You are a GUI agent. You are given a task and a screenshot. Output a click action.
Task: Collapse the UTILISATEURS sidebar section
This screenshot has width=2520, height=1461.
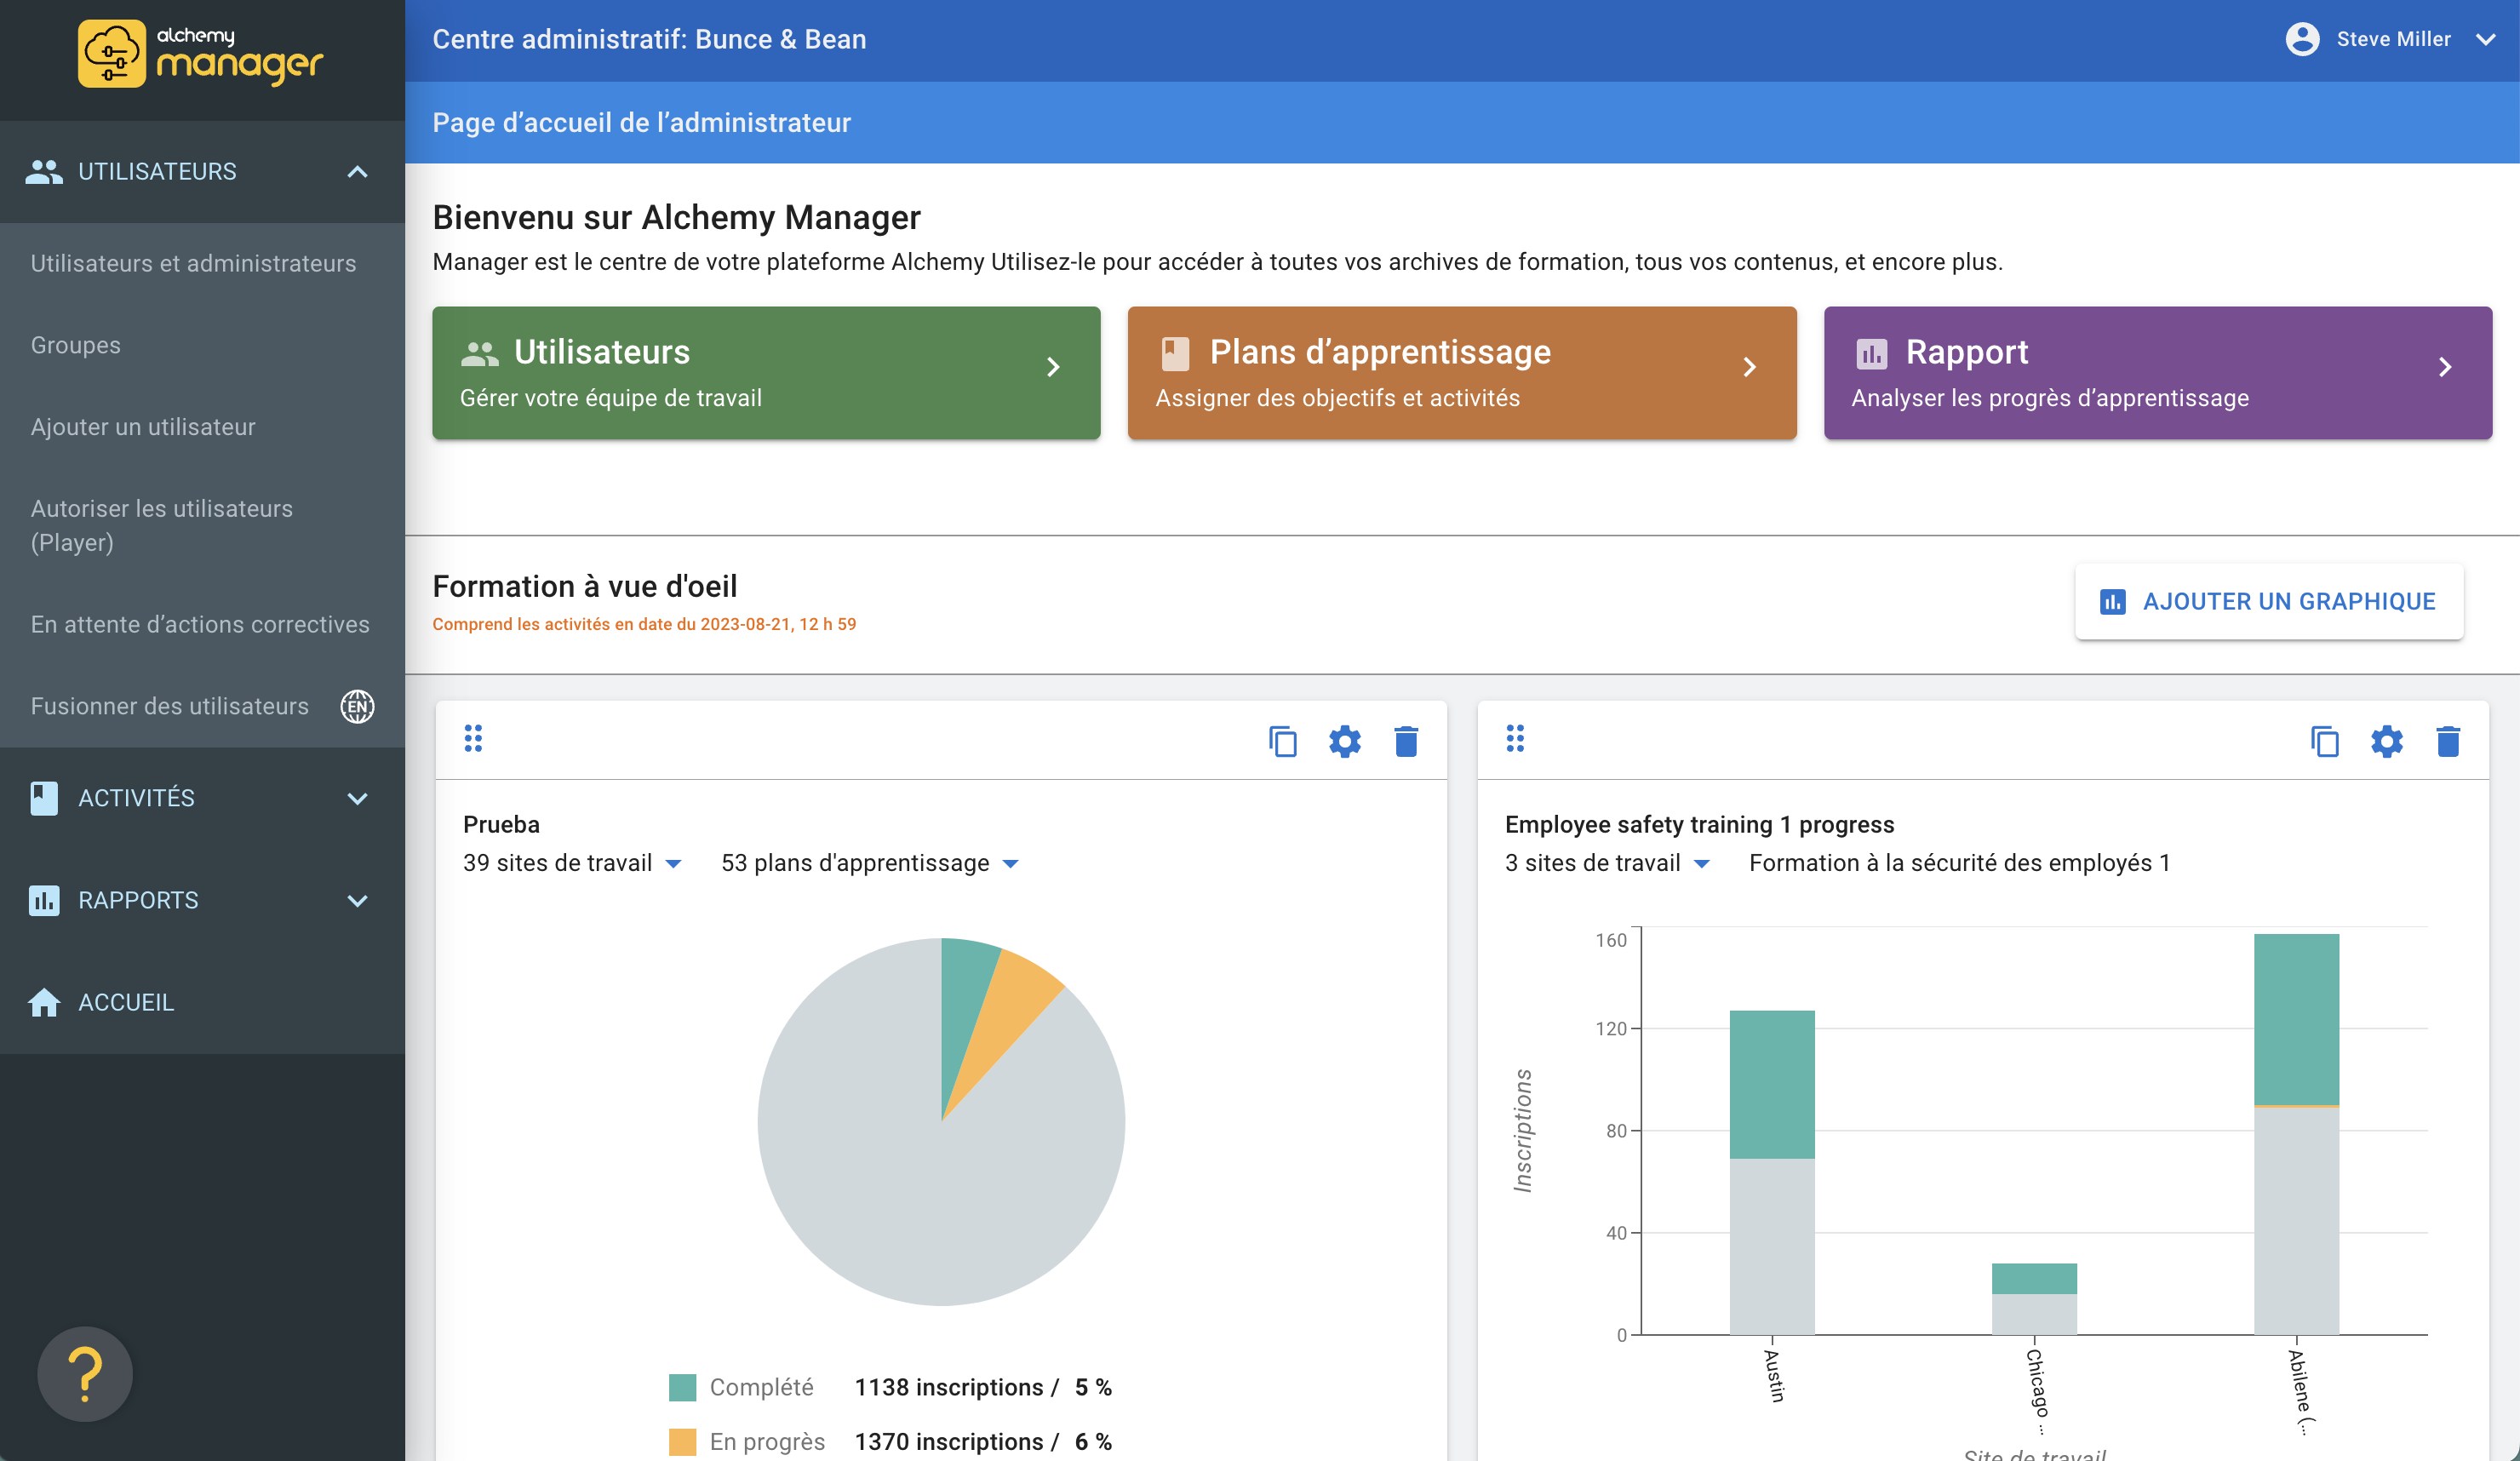tap(357, 172)
